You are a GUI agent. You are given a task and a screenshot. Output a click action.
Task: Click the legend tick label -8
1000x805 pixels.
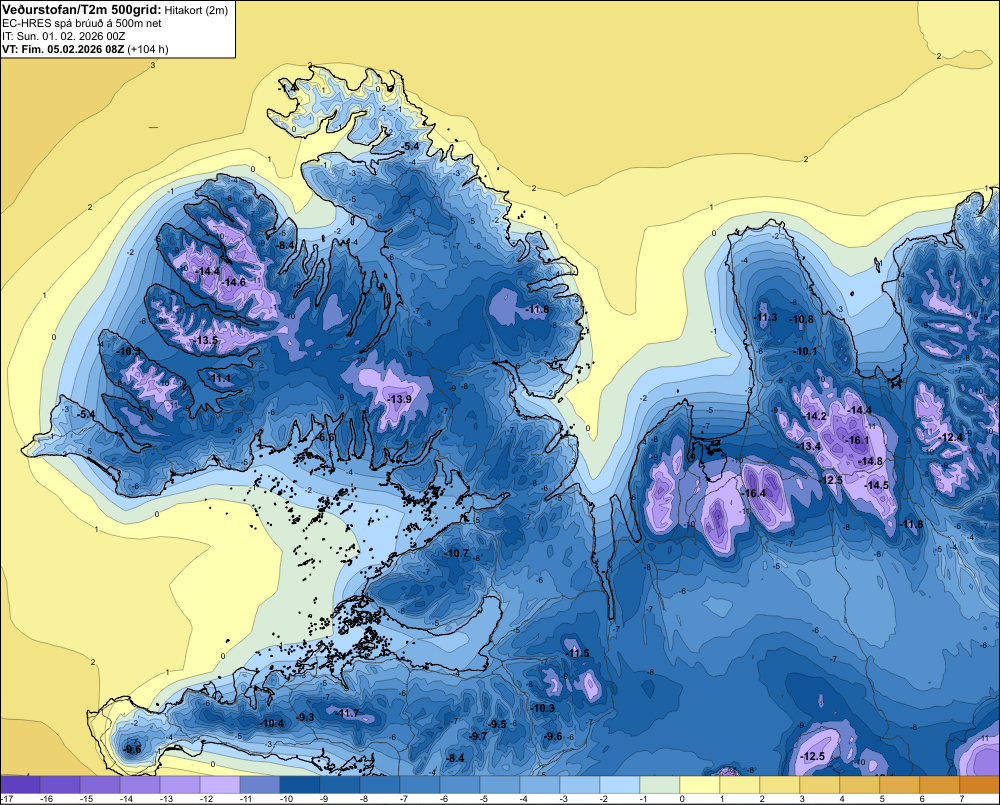[x=366, y=799]
